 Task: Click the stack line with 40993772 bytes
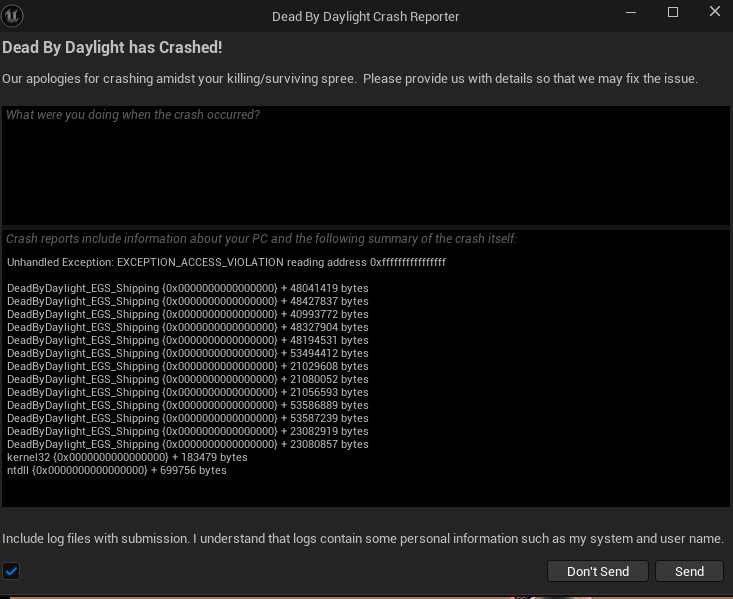click(x=188, y=314)
